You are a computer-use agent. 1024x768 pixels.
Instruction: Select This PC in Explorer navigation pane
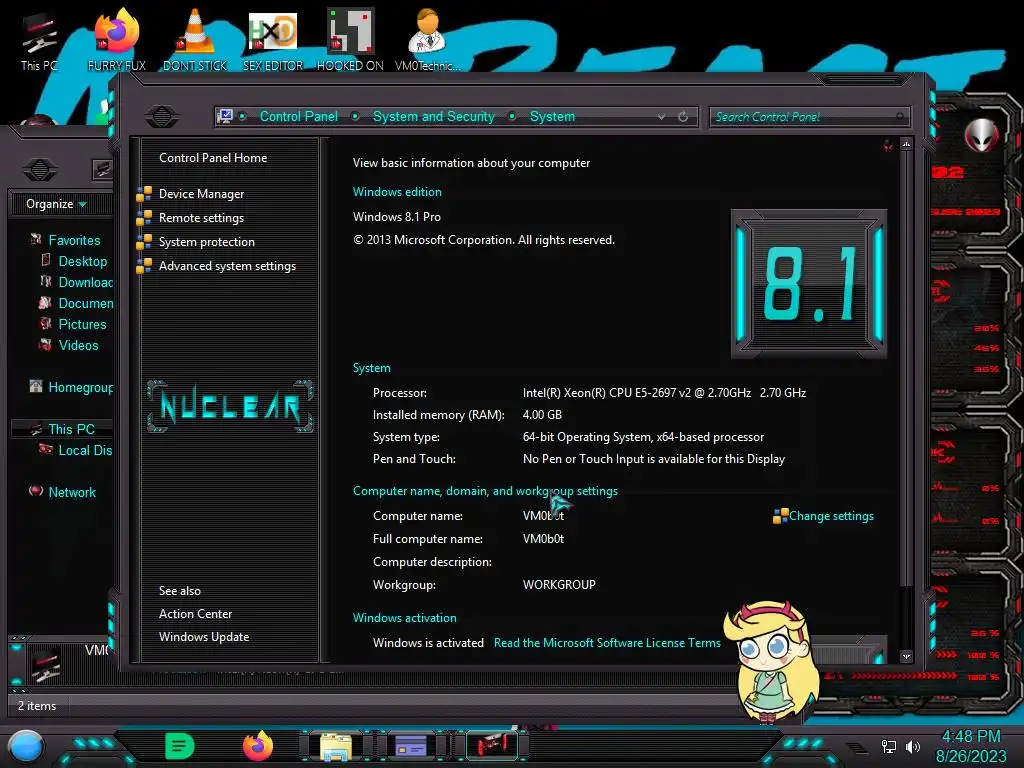71,429
